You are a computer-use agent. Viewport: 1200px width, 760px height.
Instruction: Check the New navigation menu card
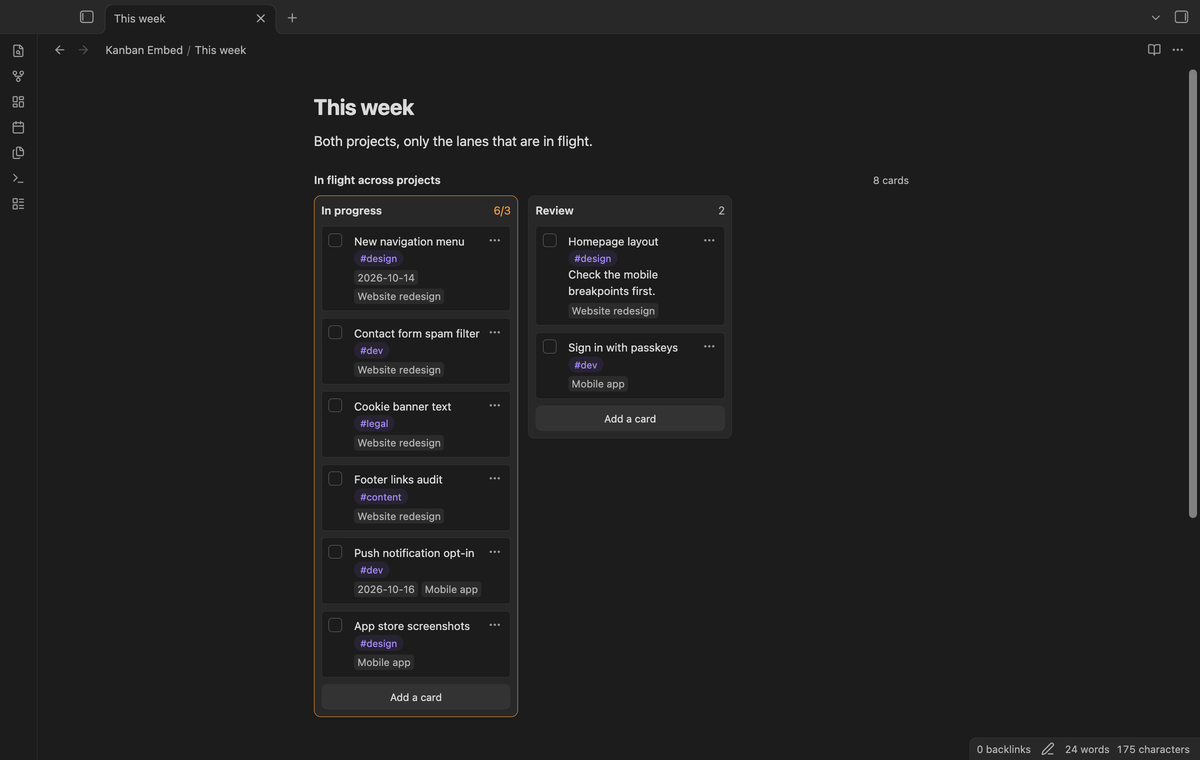pos(335,240)
